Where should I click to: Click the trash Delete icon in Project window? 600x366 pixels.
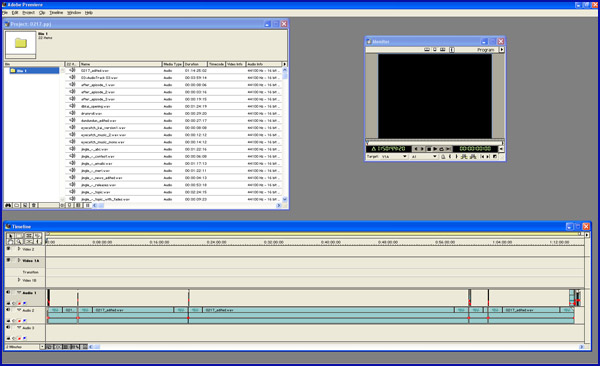click(34, 206)
